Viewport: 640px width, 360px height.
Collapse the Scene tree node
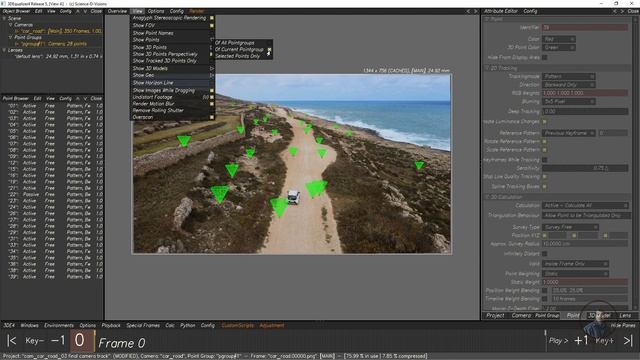pyautogui.click(x=4, y=18)
